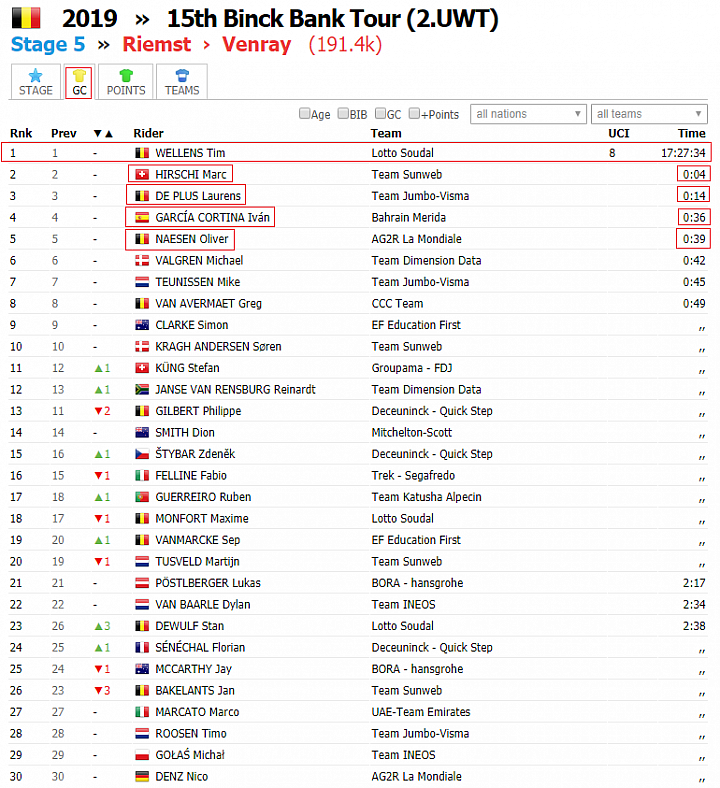Click the Belgian flag in the race title
This screenshot has height=788, width=720.
[26, 18]
